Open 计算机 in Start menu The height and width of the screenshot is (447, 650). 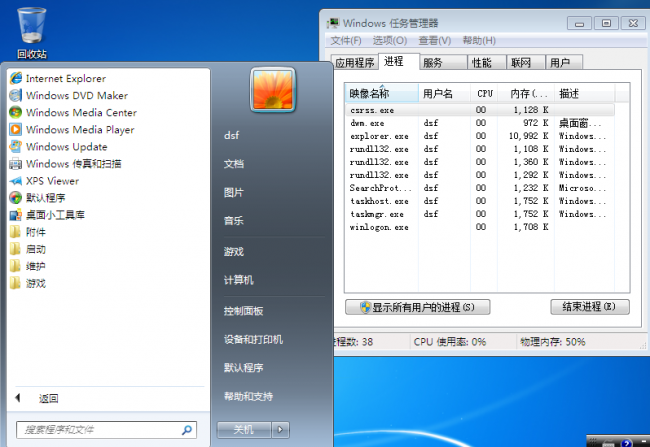pyautogui.click(x=238, y=280)
